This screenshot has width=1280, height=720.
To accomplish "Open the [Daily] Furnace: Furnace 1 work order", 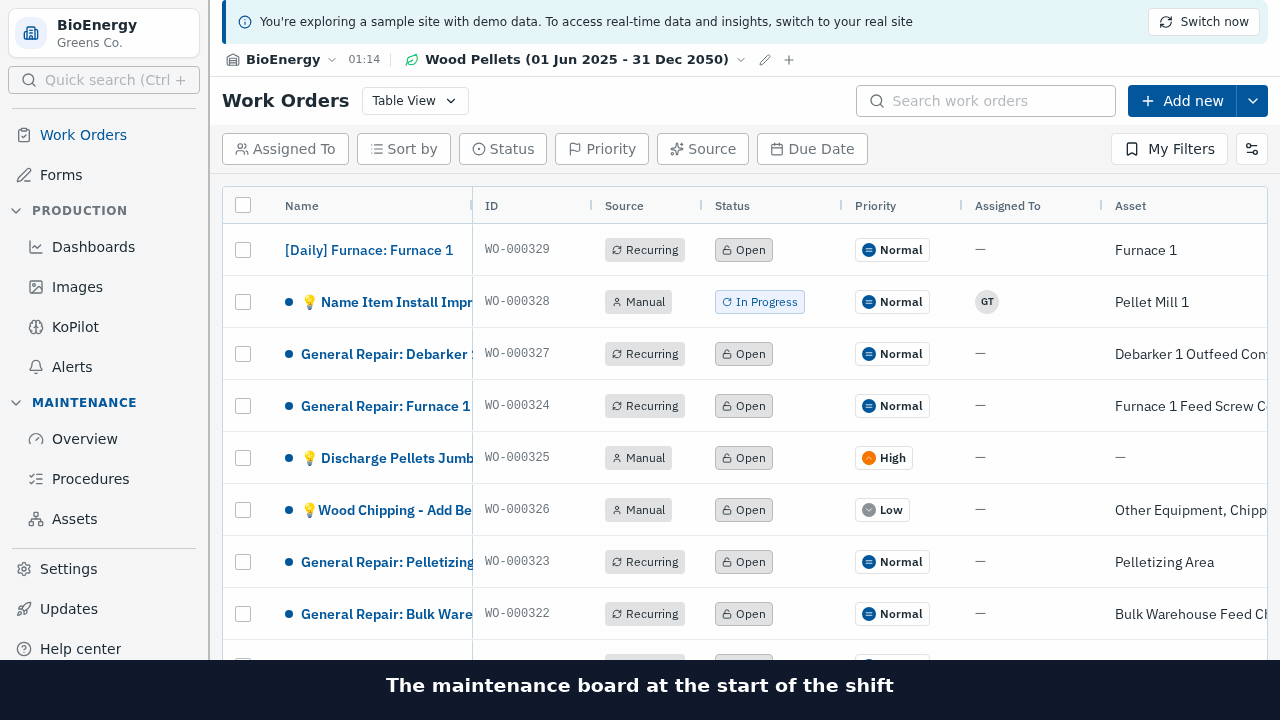I will [369, 250].
